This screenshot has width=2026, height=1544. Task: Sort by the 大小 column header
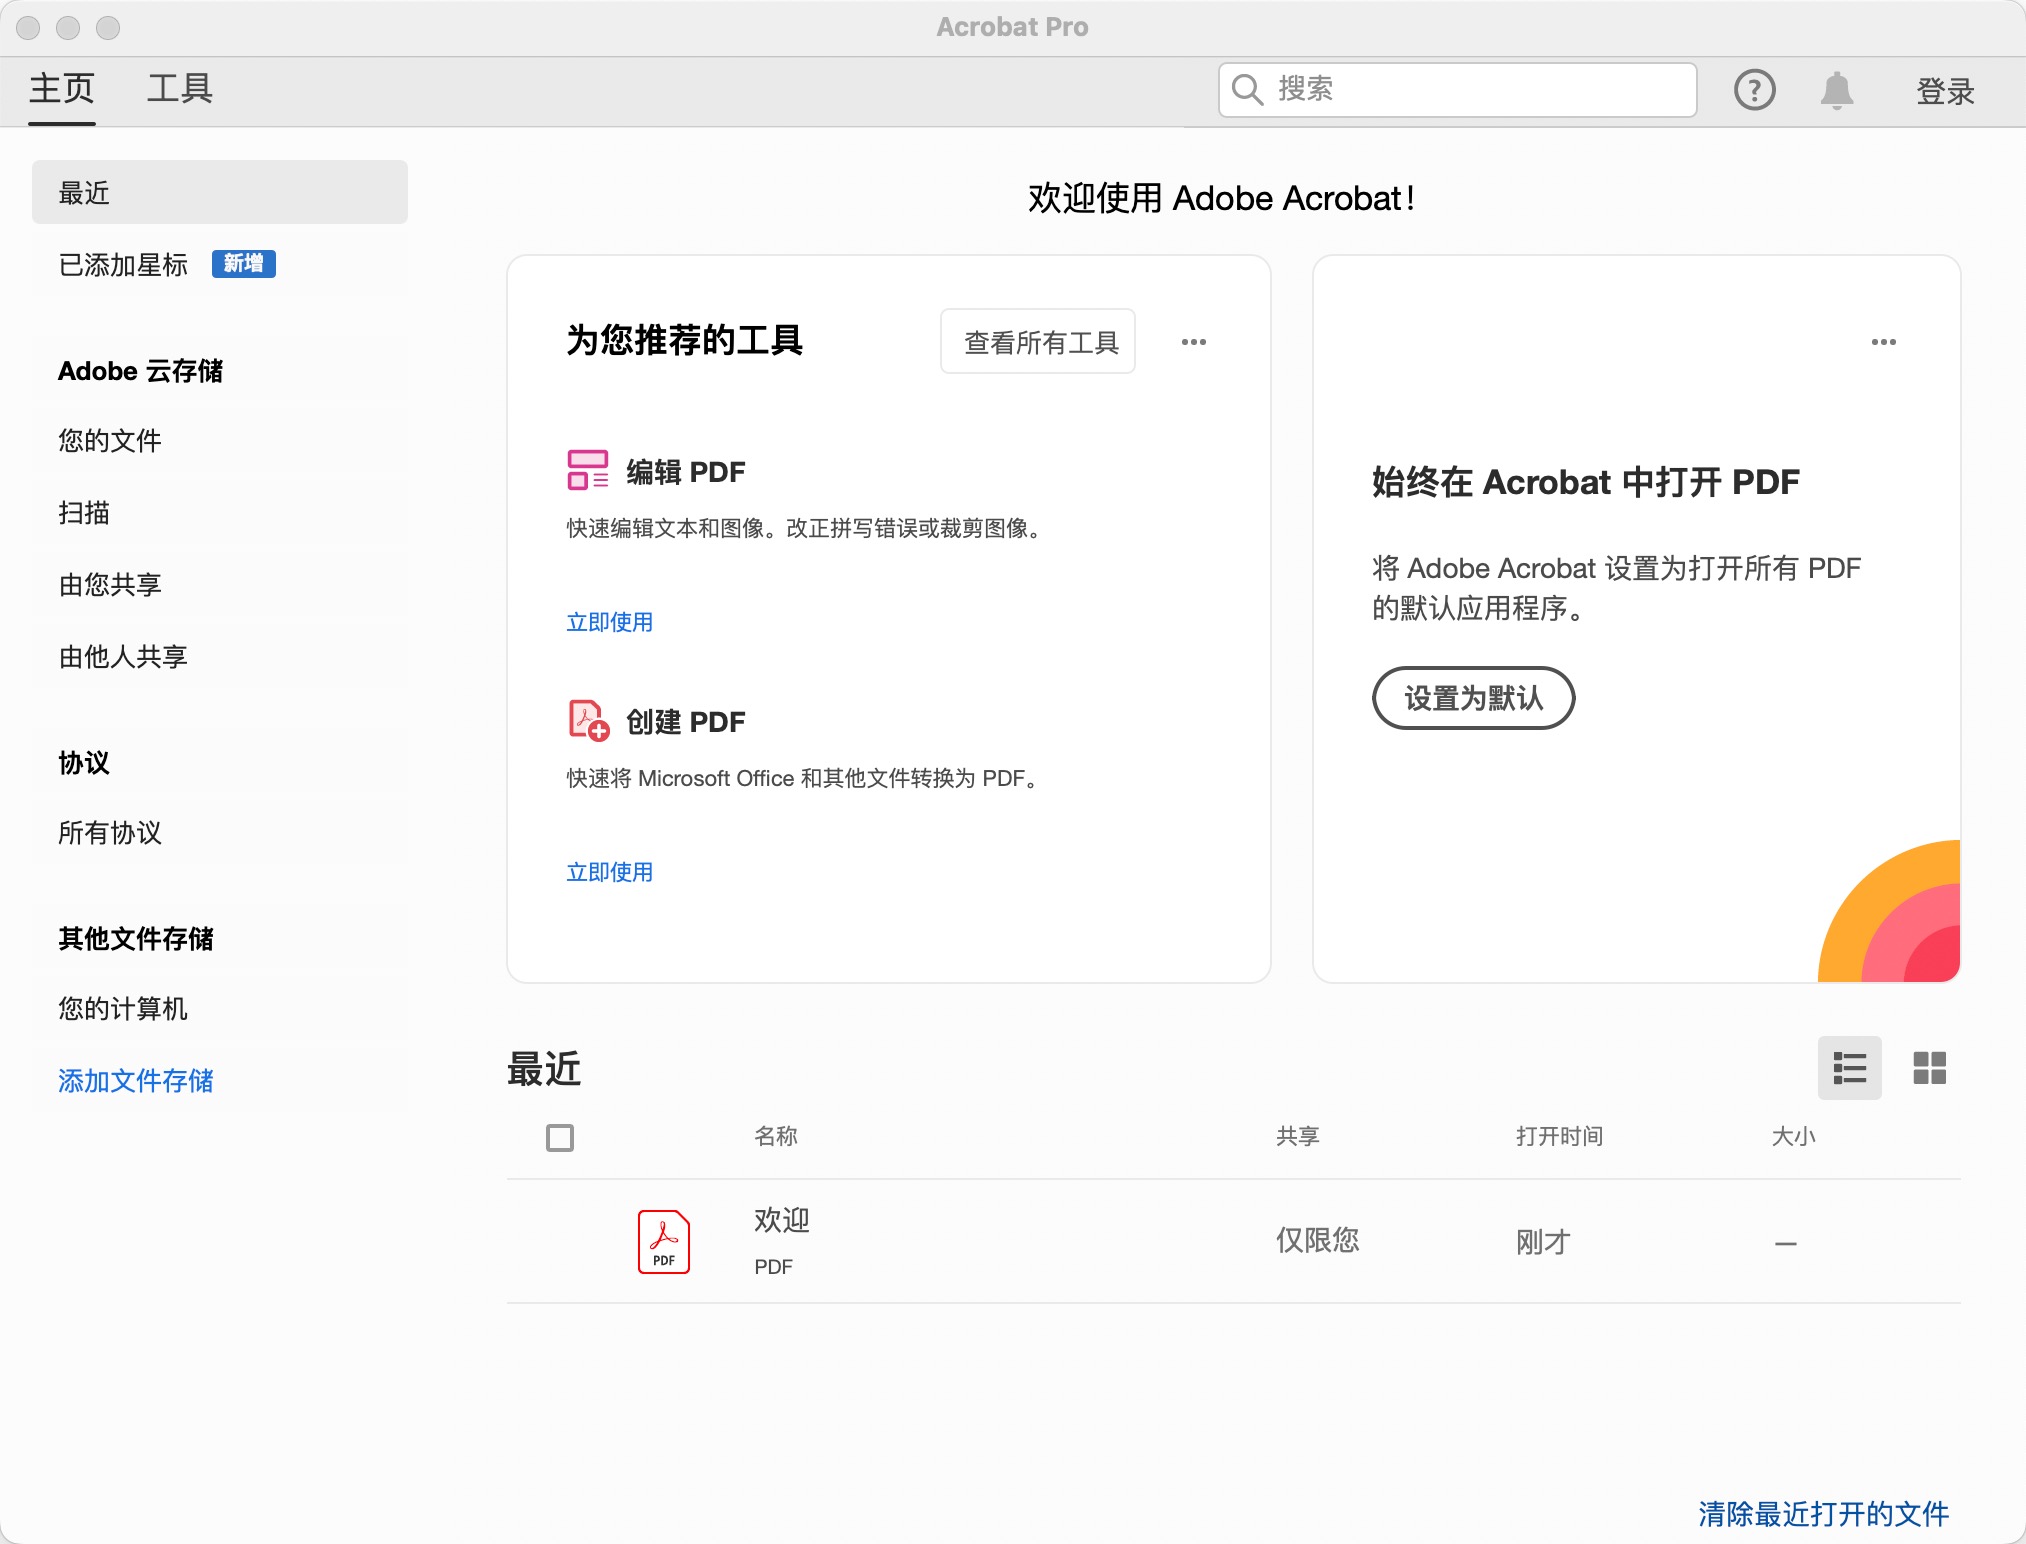coord(1793,1136)
